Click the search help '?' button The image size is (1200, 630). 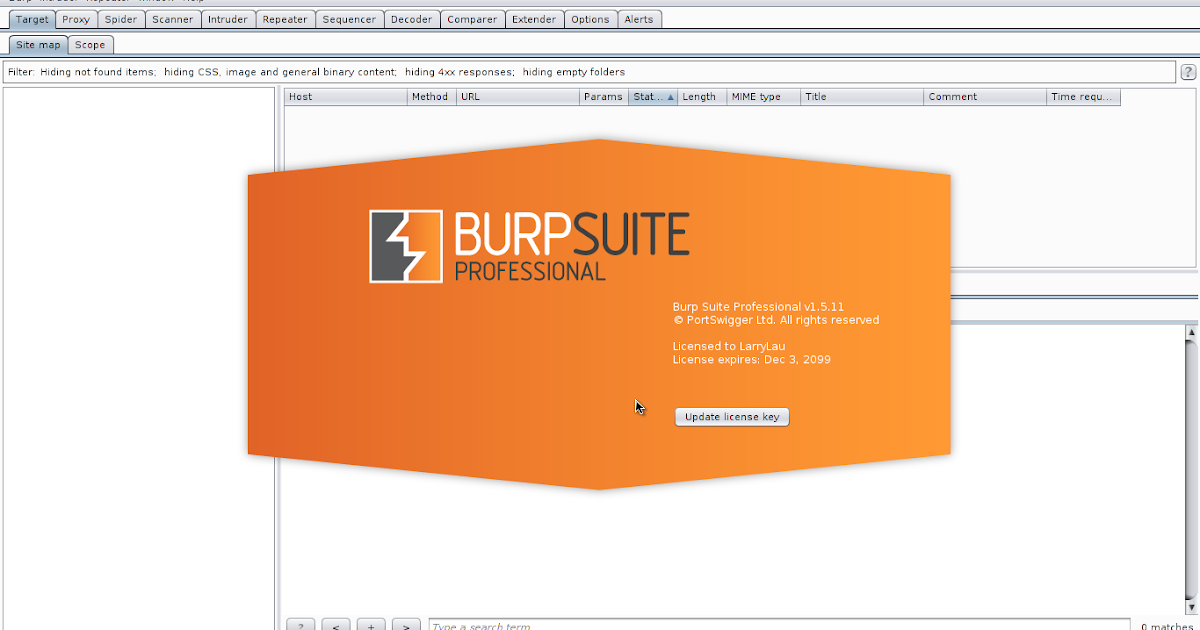300,624
